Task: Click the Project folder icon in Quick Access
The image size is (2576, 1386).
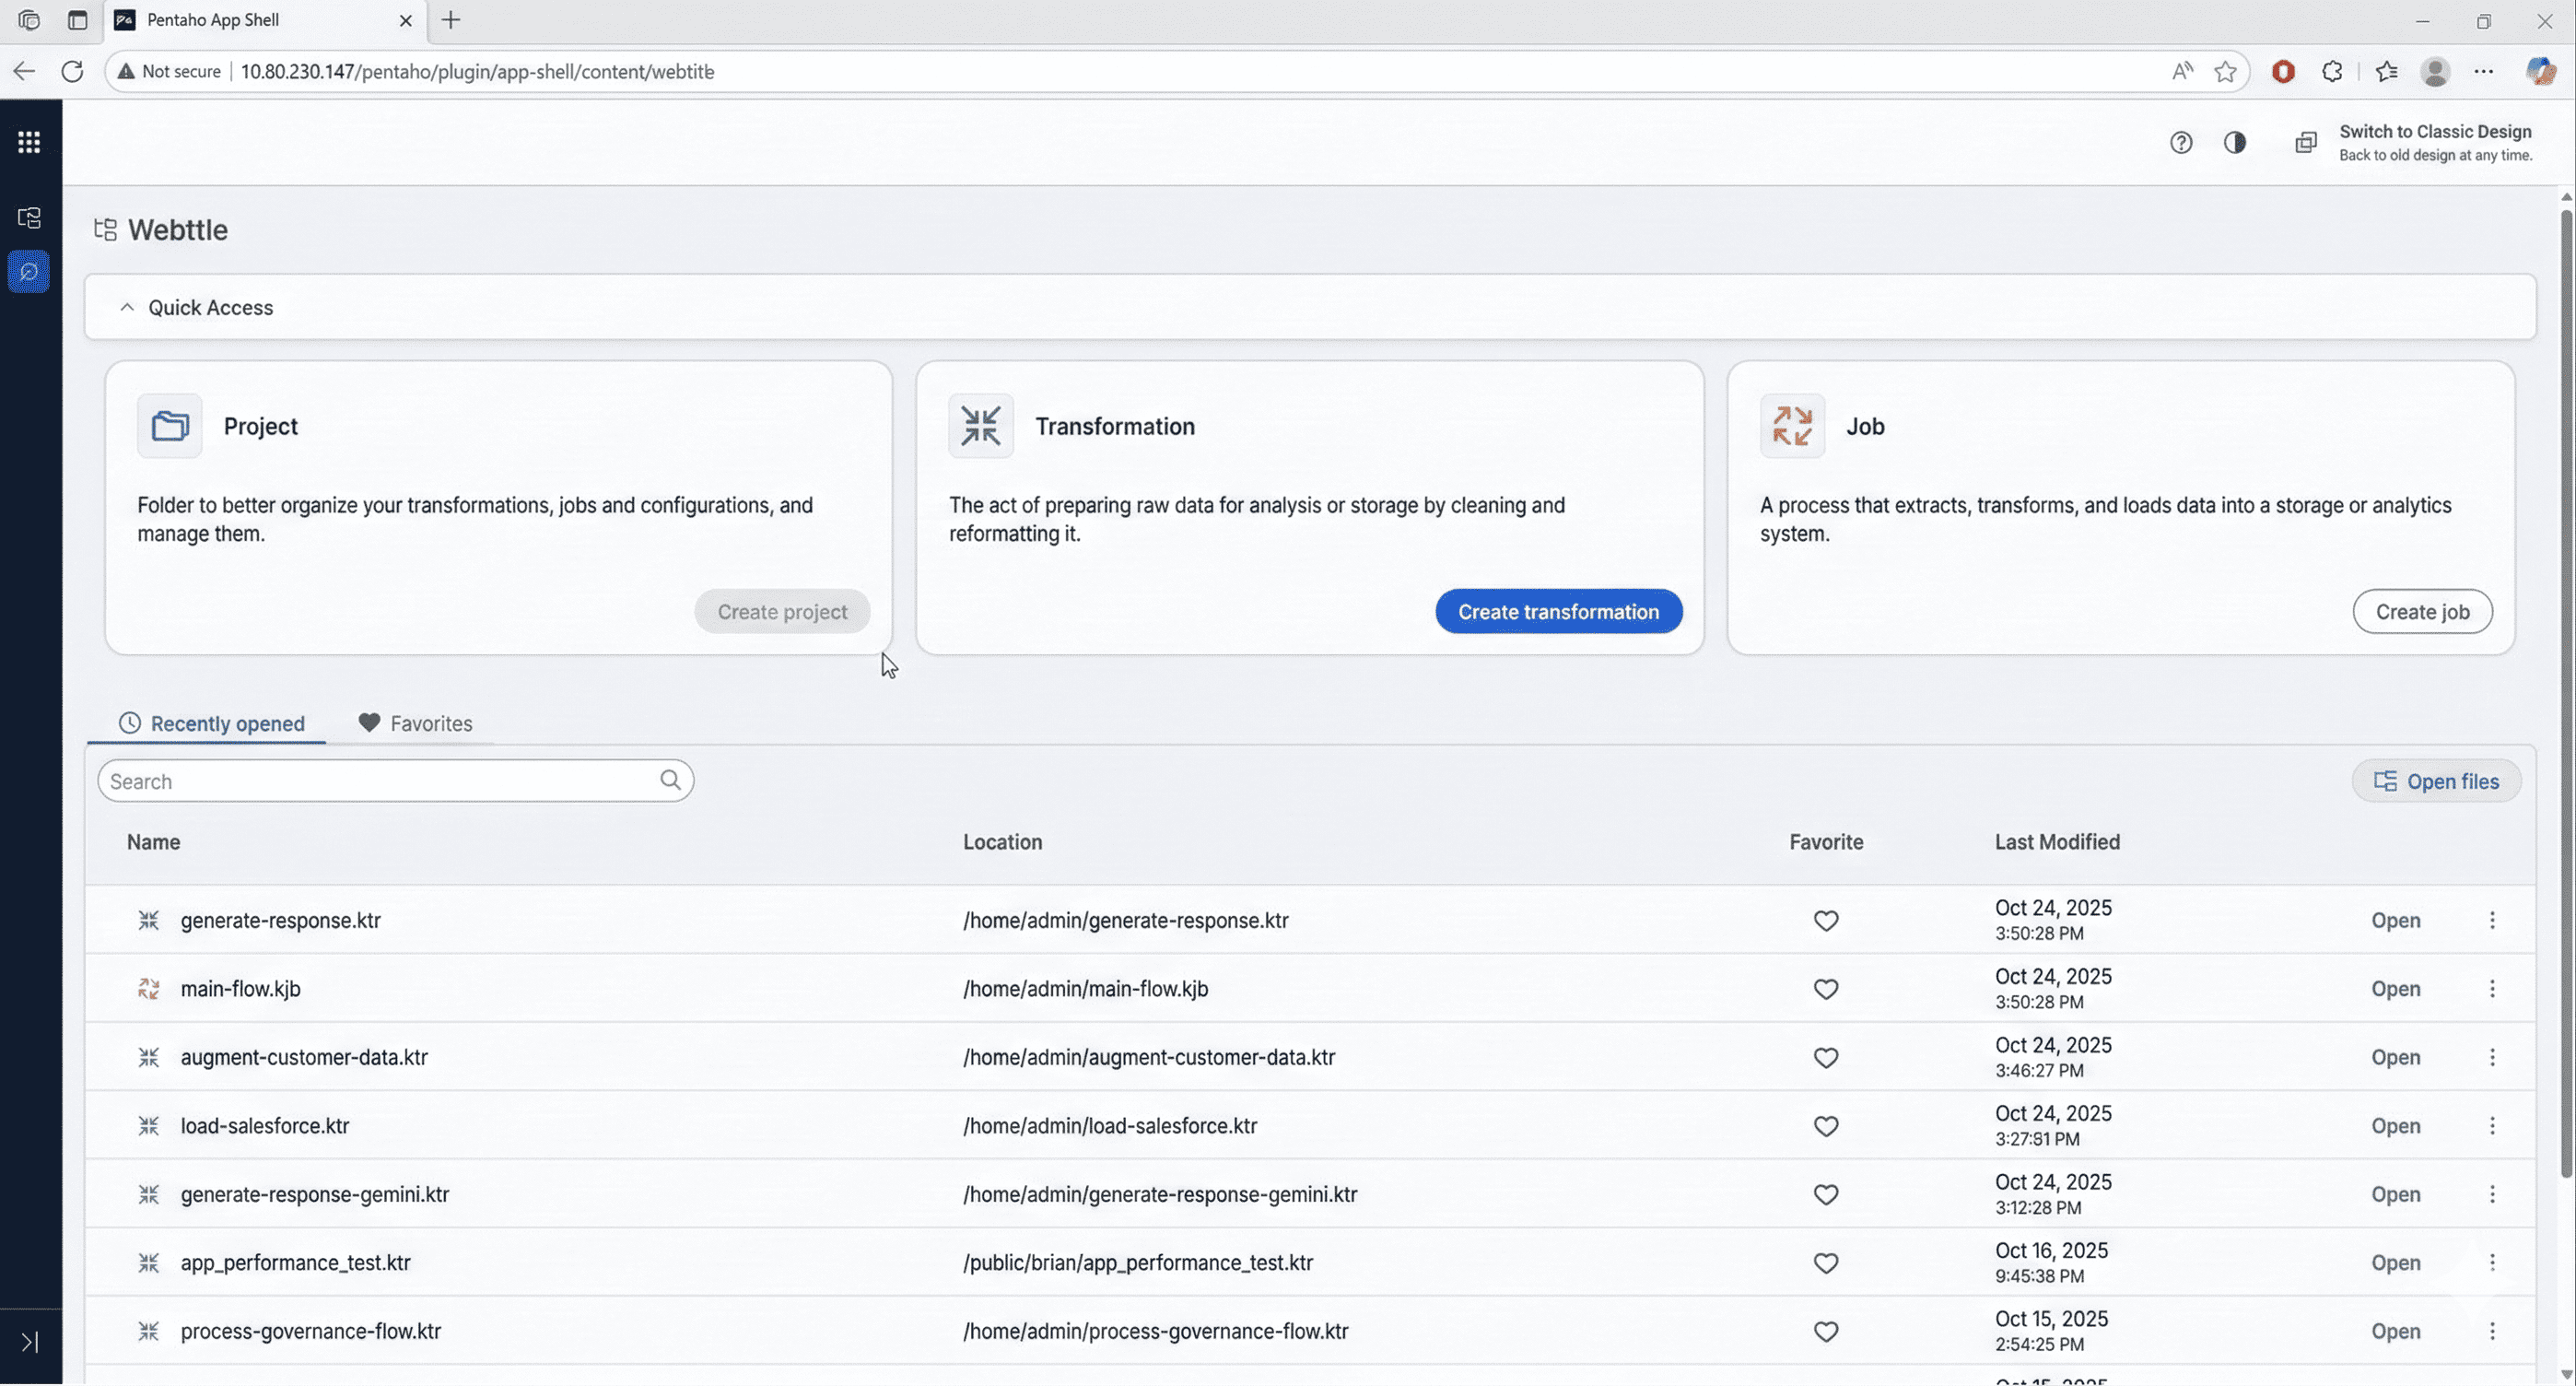Action: coord(169,425)
